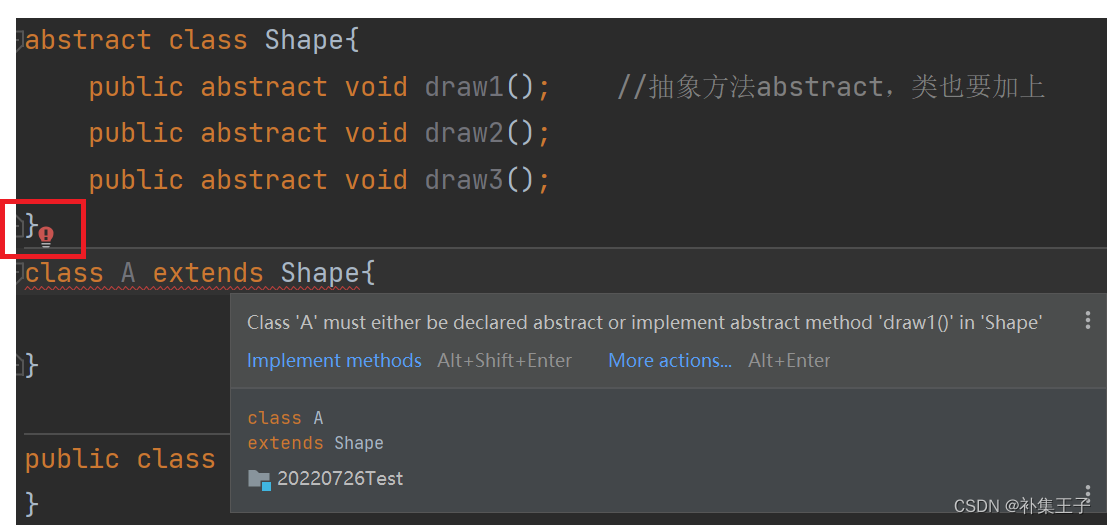This screenshot has height=525, width=1107.
Task: Open the three-dot menu at the popup's bottom
Action: click(1088, 493)
